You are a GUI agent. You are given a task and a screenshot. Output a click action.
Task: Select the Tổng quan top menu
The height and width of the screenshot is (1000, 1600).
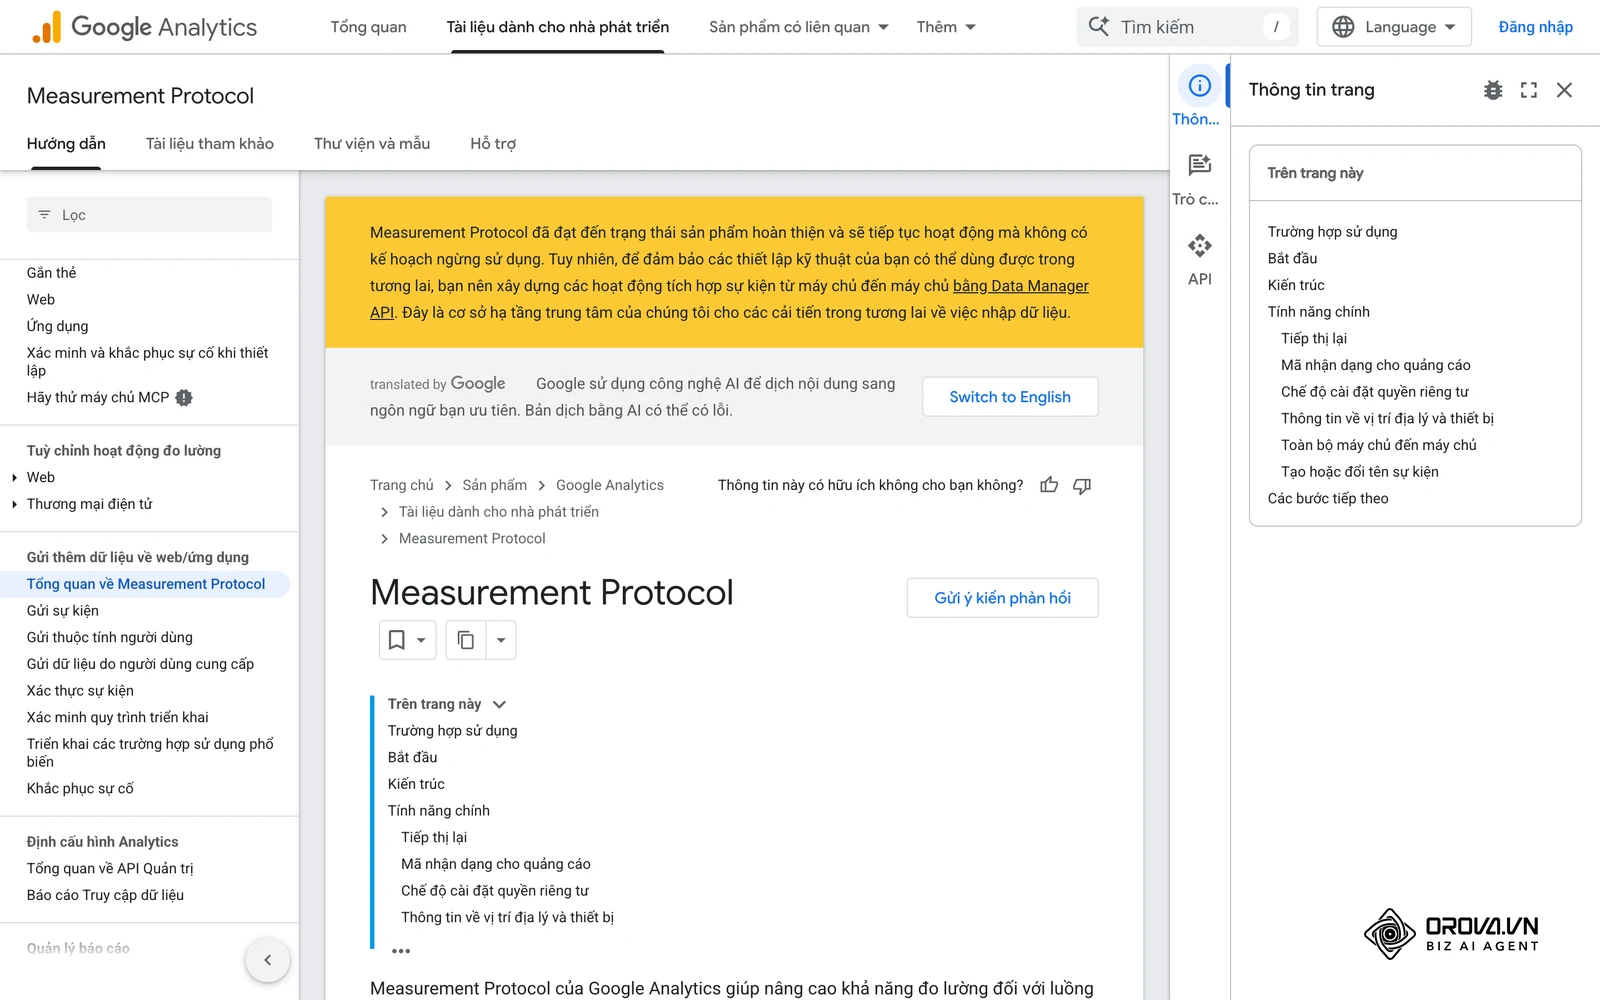(x=368, y=27)
